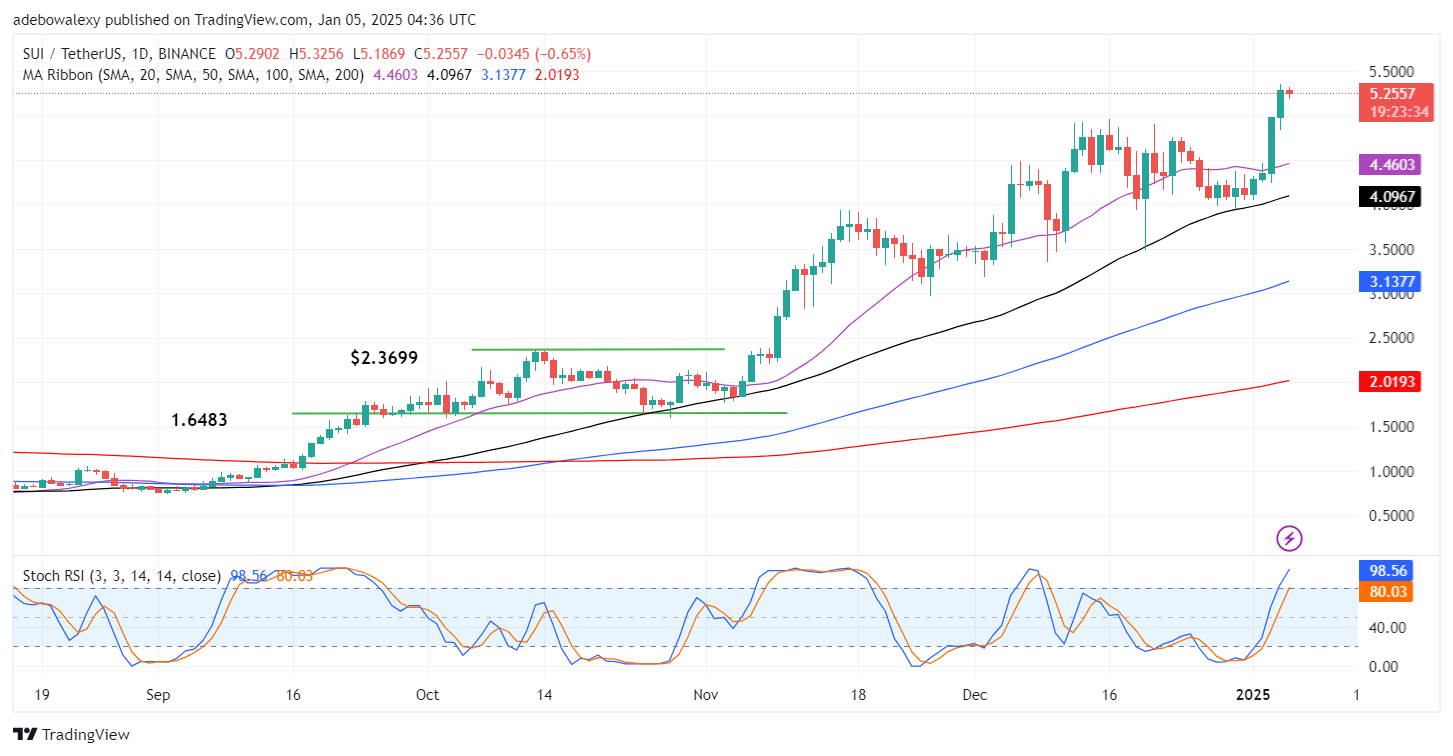Click the Oct date on time axis
The image size is (1453, 756).
click(x=427, y=694)
